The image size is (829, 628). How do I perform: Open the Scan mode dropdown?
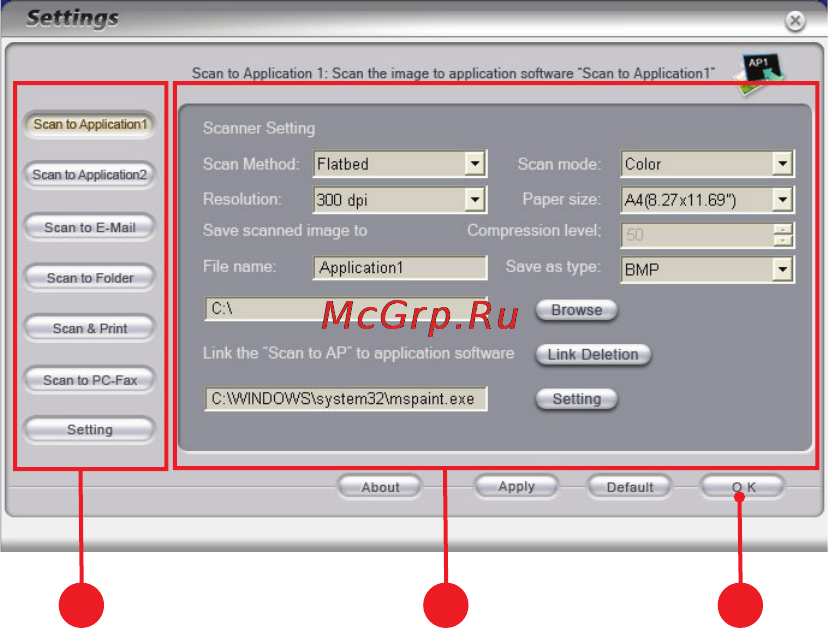point(707,164)
